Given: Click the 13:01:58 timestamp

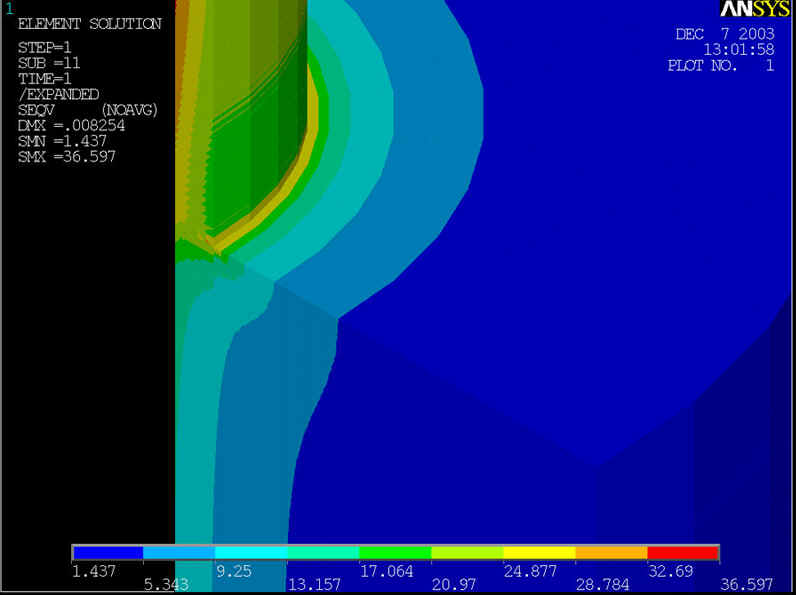Looking at the screenshot, I should click(739, 50).
